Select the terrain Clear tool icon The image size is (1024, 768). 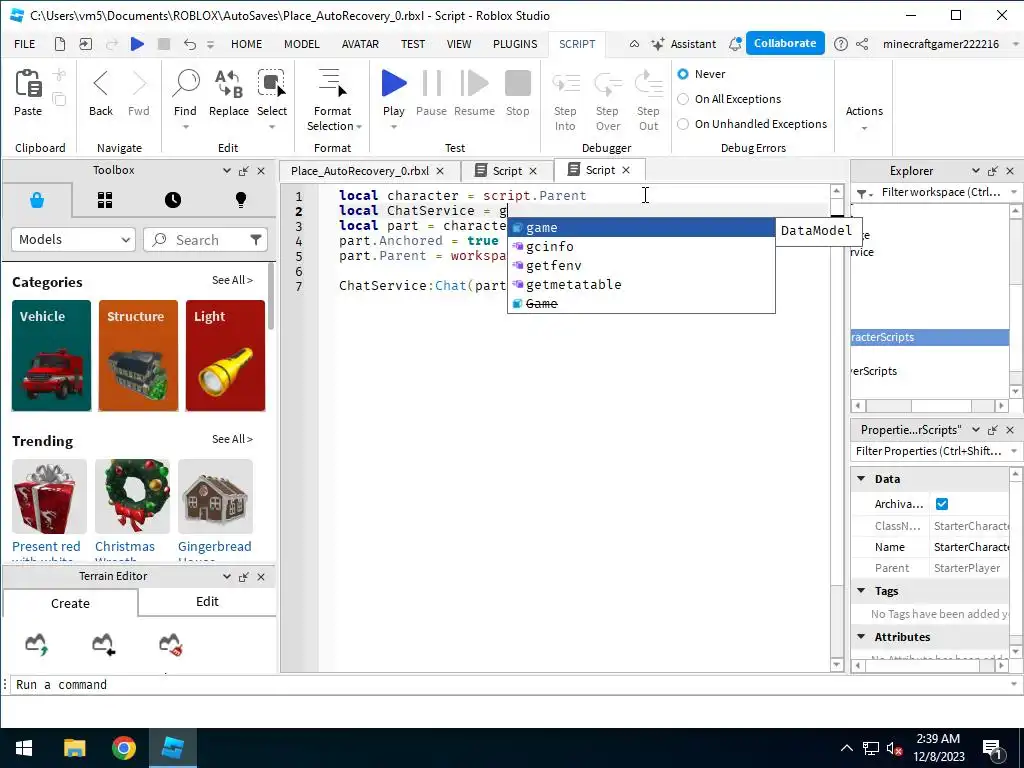point(170,645)
